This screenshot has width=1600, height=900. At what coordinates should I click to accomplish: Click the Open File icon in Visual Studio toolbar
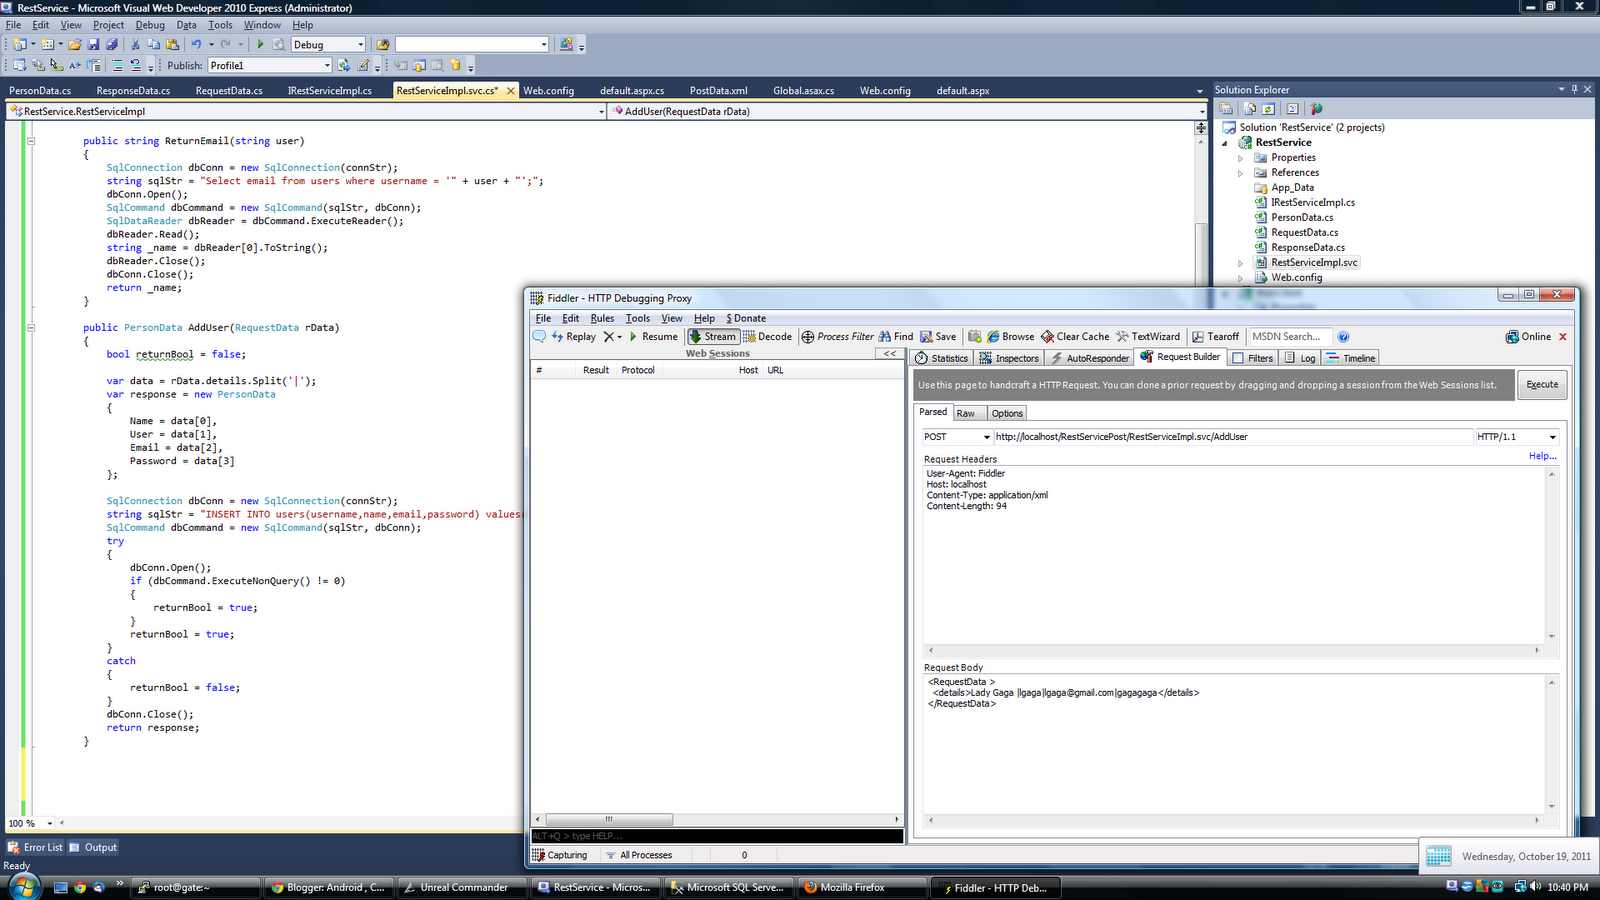coord(75,44)
